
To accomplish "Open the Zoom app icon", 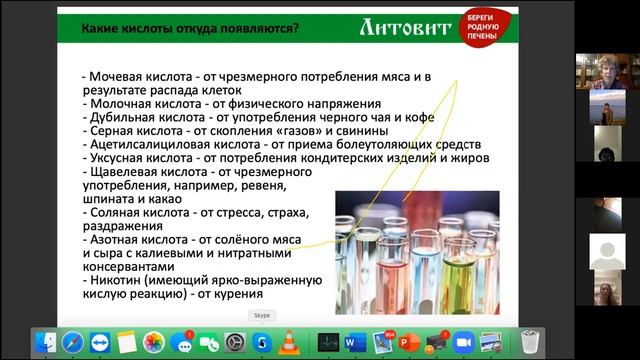I will [463, 342].
